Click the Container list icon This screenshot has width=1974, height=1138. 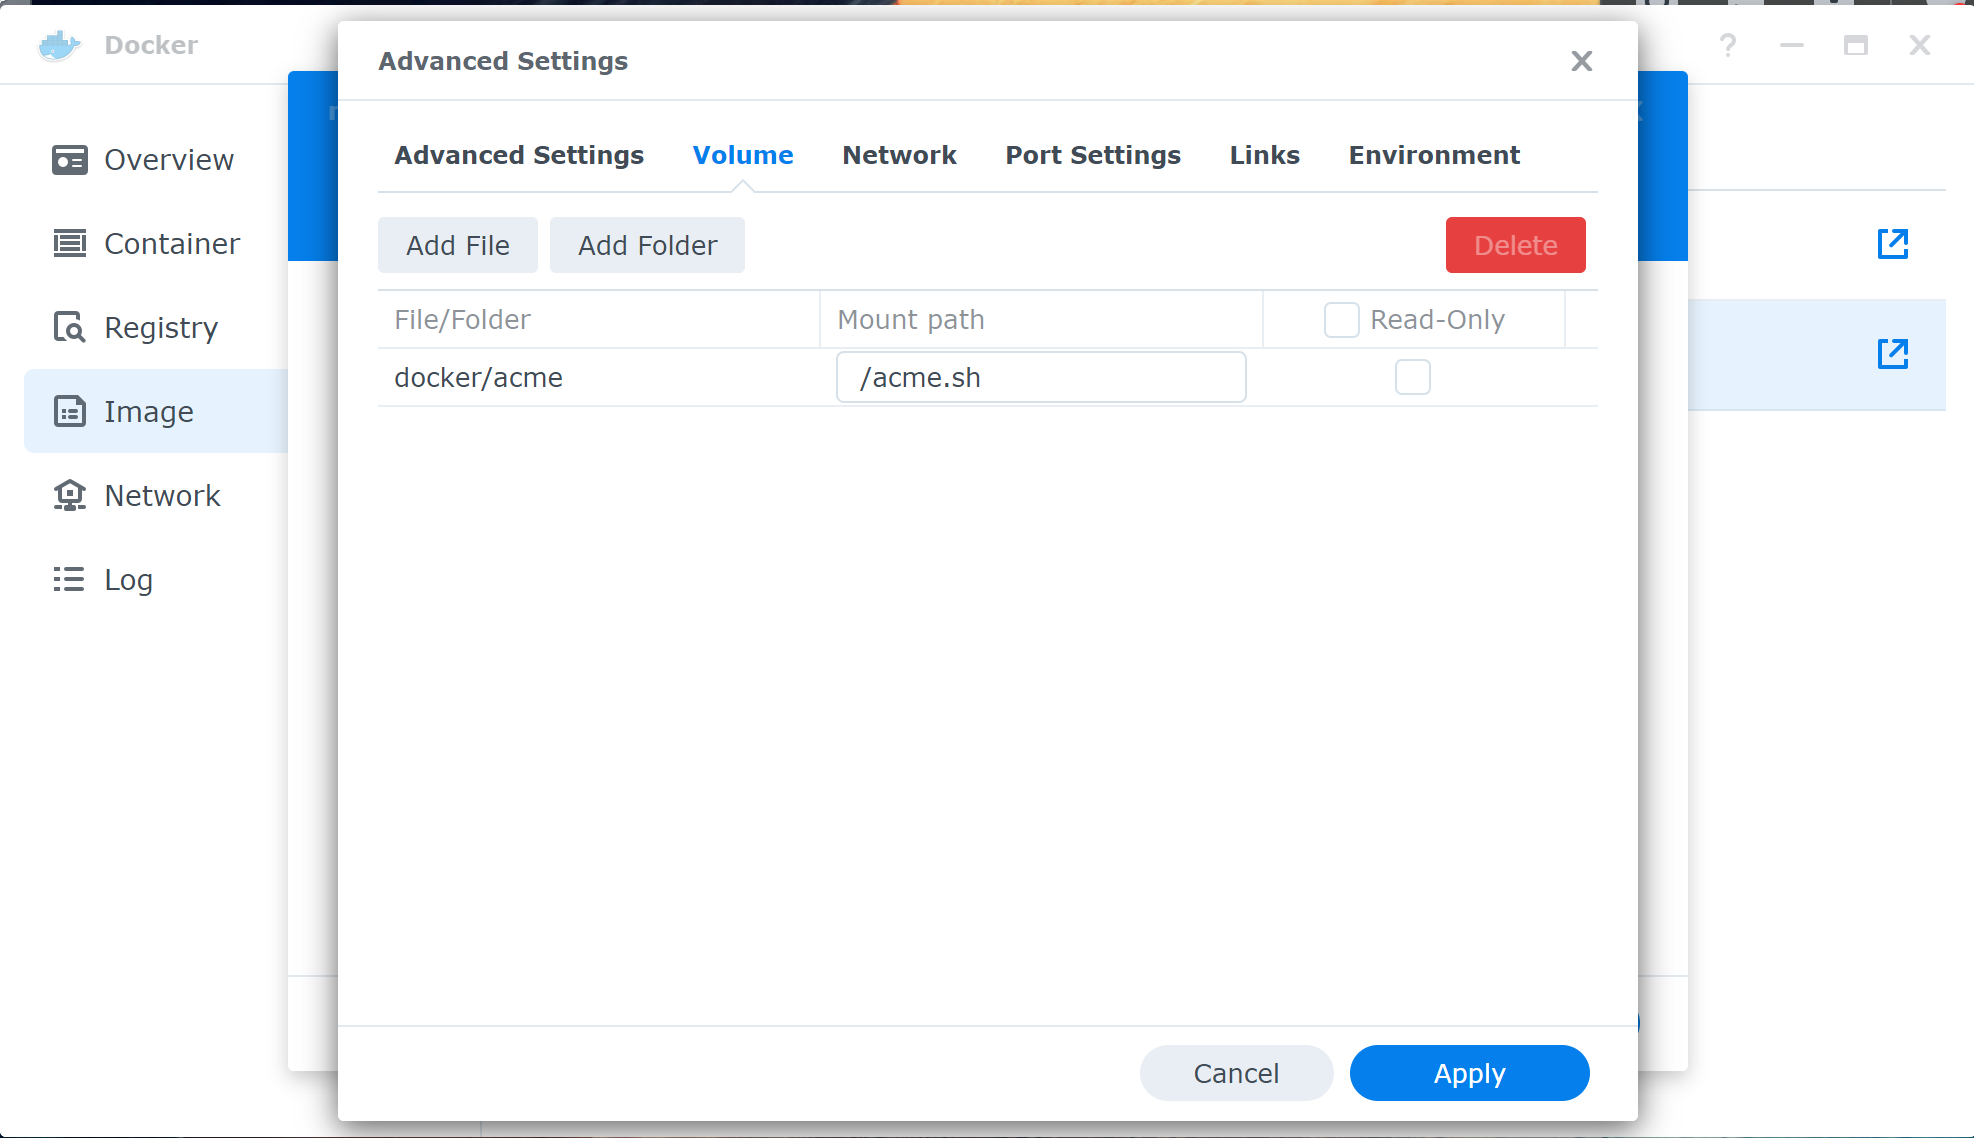coord(69,244)
